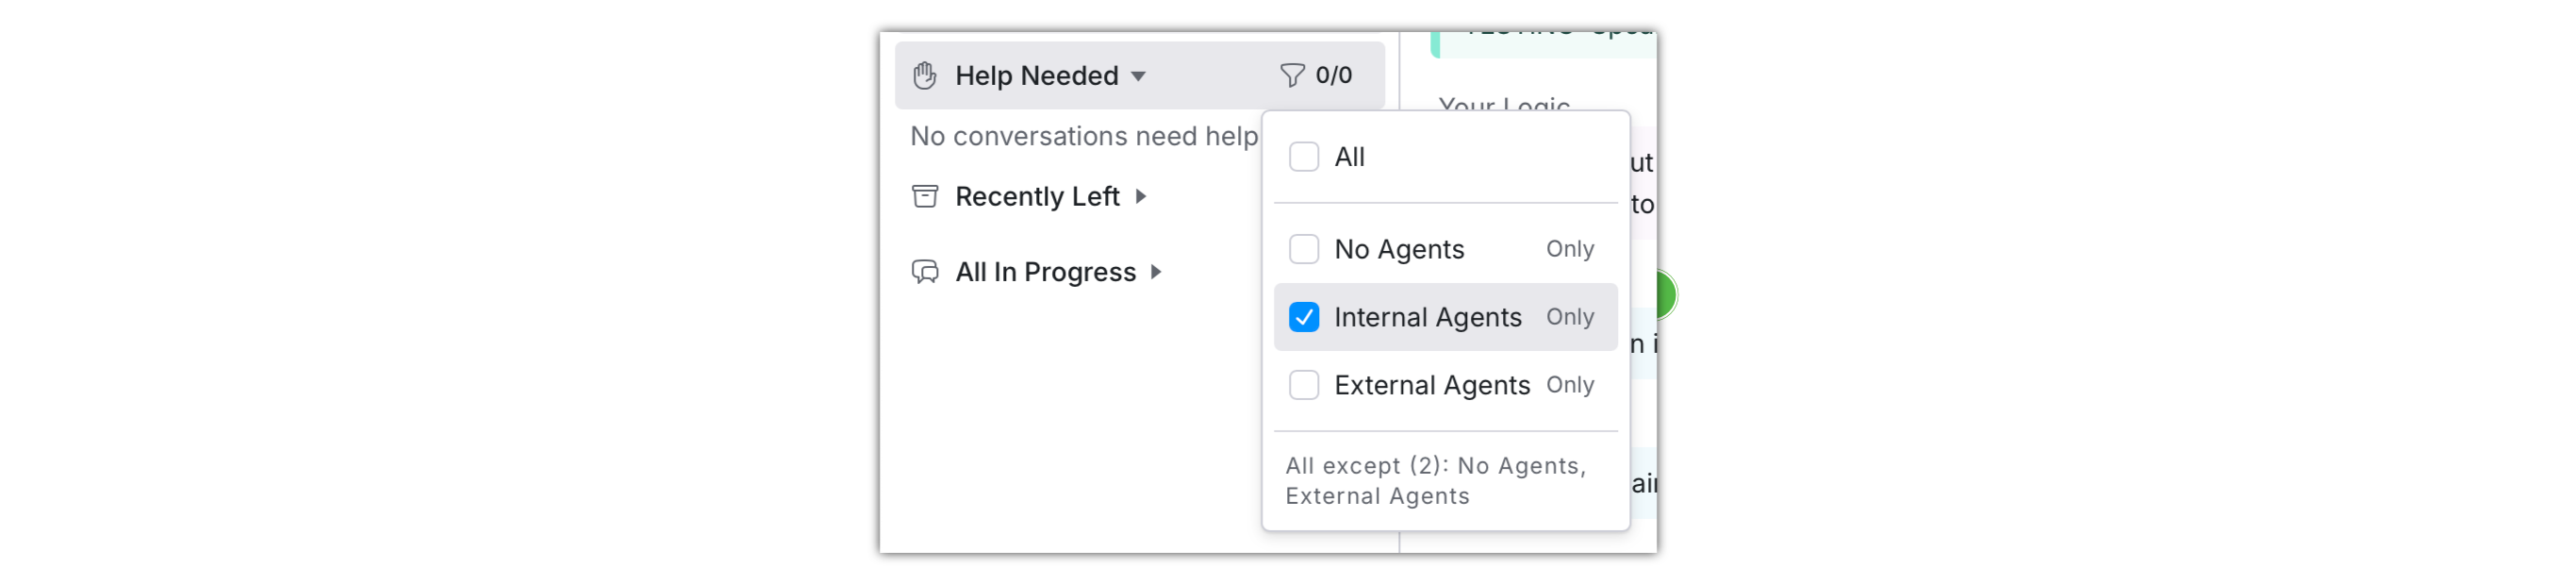Expand the All In Progress section arrow
This screenshot has width=2576, height=585.
pos(1156,272)
